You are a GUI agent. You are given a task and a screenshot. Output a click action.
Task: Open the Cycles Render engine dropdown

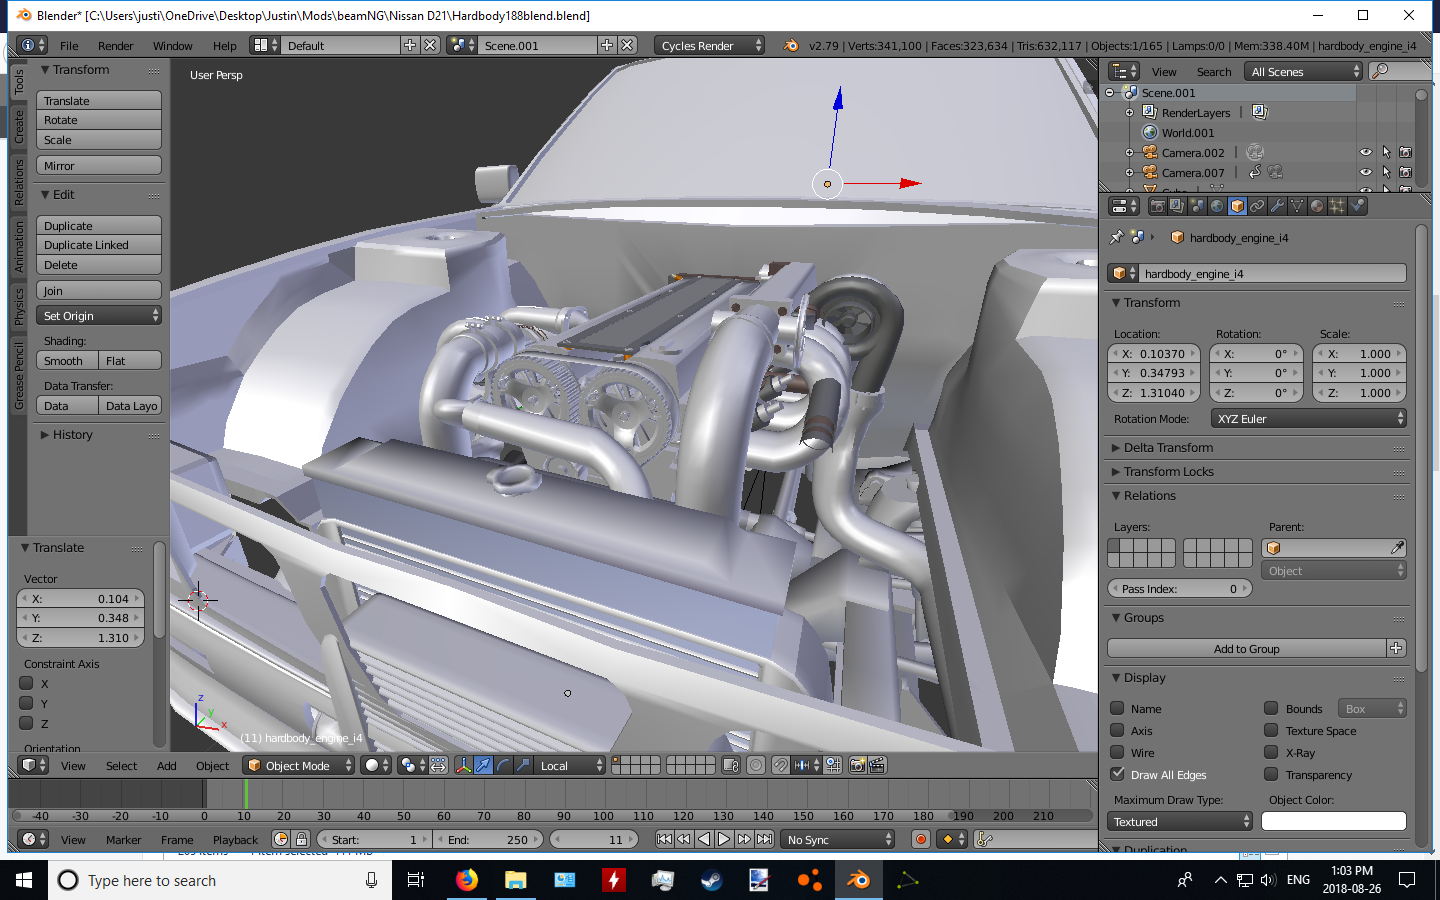[x=710, y=45]
